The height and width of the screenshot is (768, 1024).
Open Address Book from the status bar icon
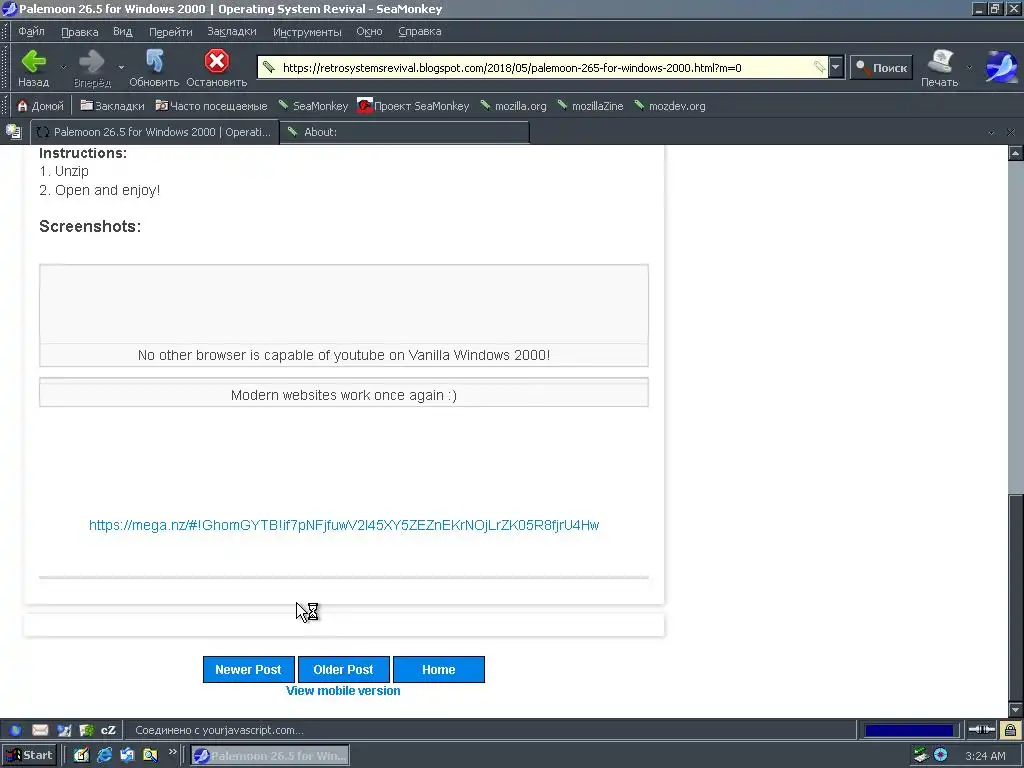coord(86,730)
